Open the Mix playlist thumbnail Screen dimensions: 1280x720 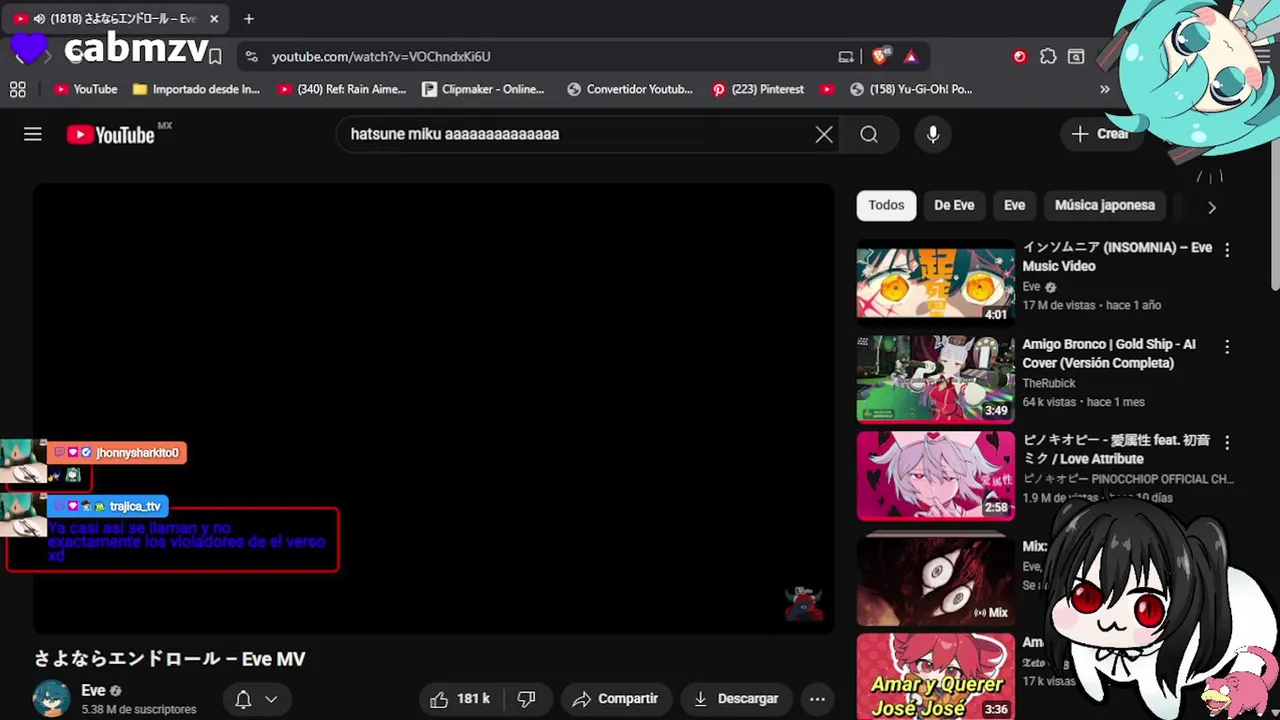[x=936, y=580]
